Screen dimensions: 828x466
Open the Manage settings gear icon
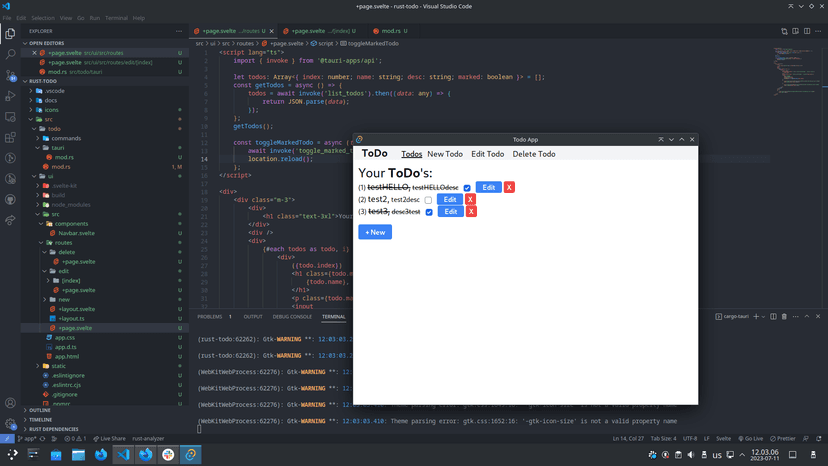coord(11,423)
